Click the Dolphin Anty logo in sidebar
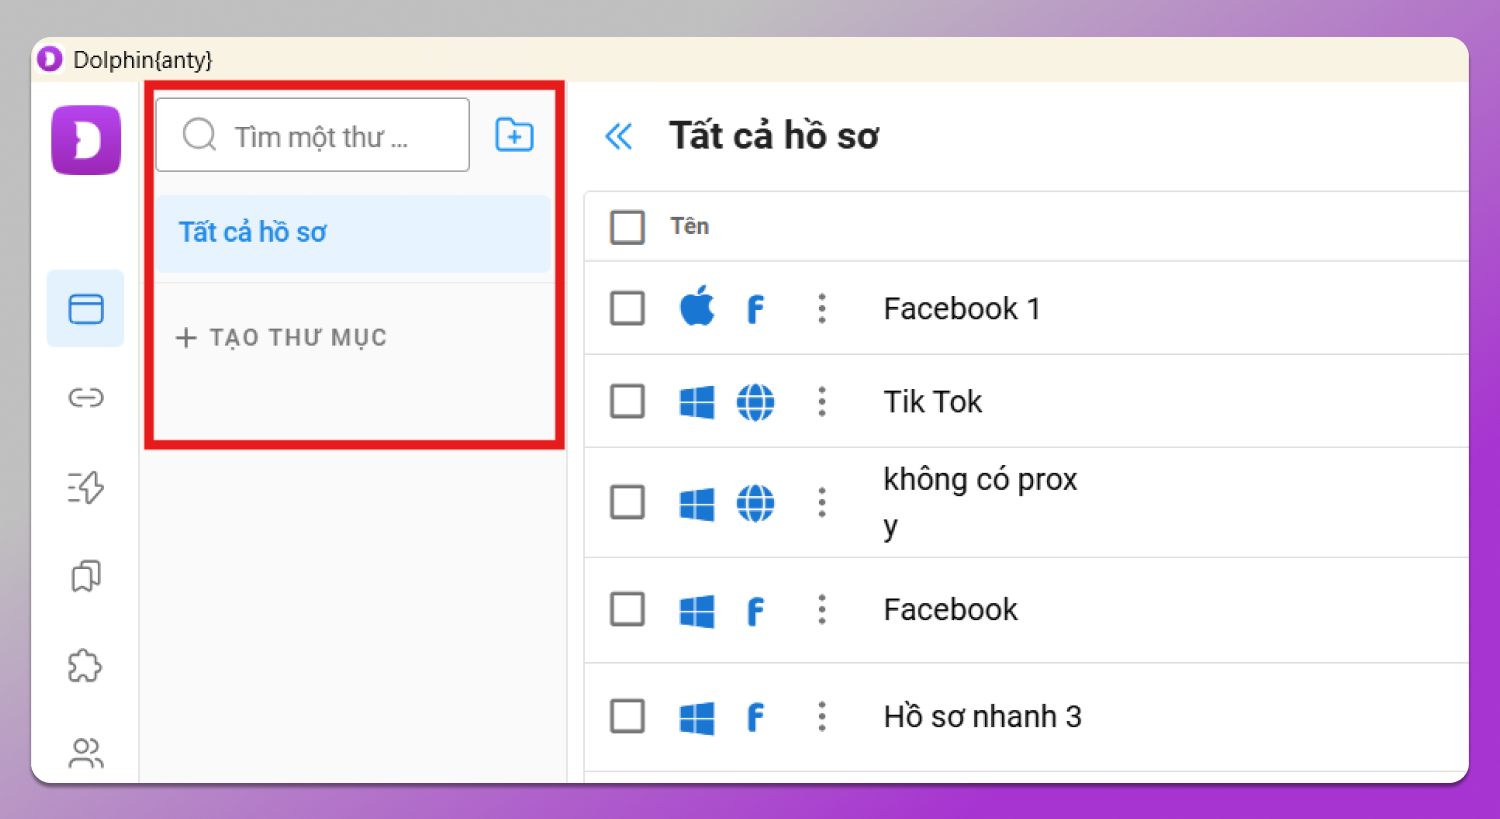This screenshot has height=819, width=1500. pos(86,140)
